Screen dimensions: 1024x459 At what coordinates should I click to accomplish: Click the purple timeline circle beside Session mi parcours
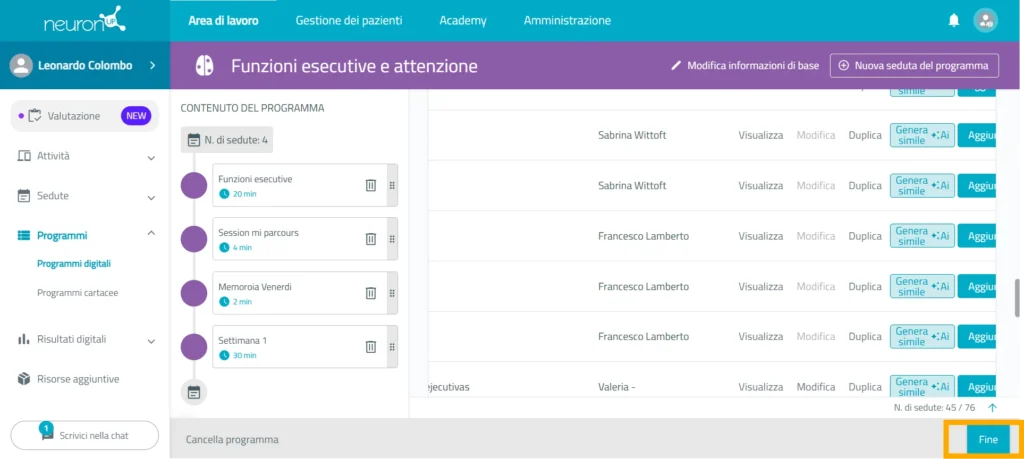pyautogui.click(x=194, y=239)
